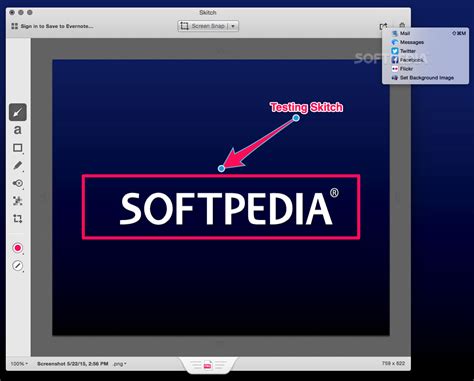Click the image dimensions text

(393, 363)
